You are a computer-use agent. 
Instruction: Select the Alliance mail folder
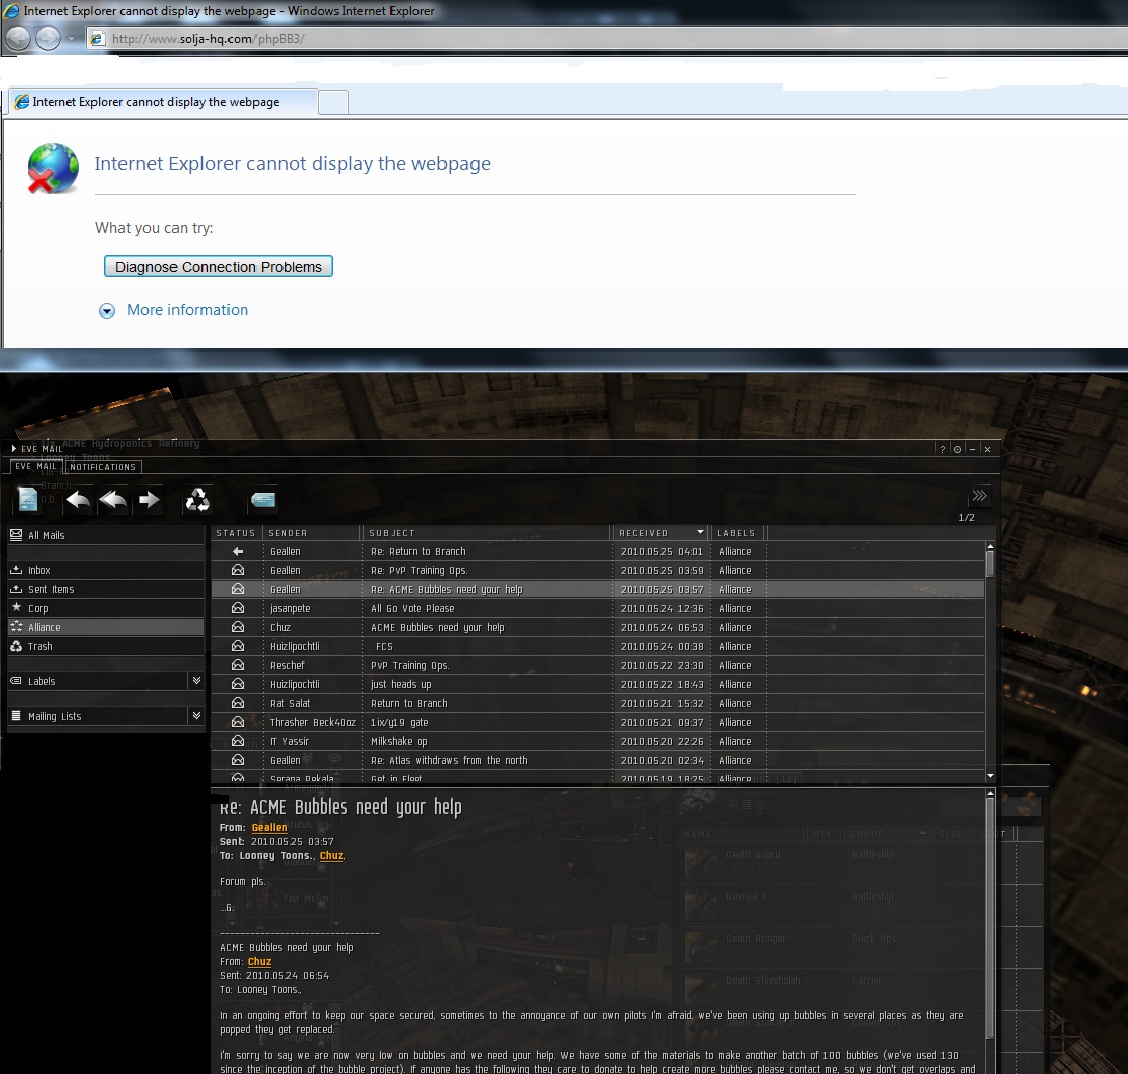click(106, 627)
